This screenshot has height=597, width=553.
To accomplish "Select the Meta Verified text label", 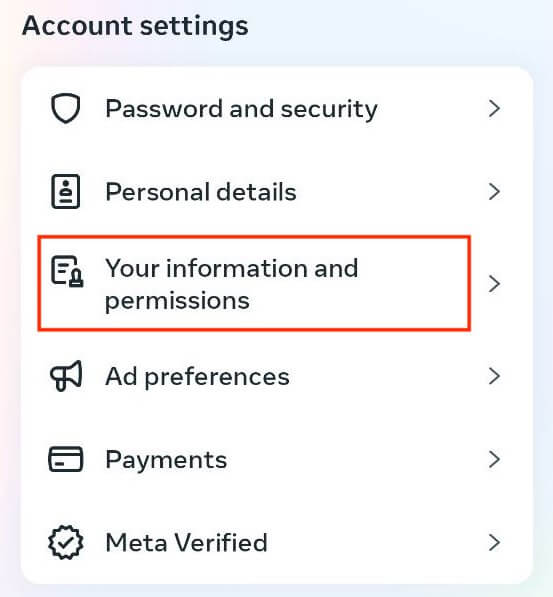I will (187, 543).
